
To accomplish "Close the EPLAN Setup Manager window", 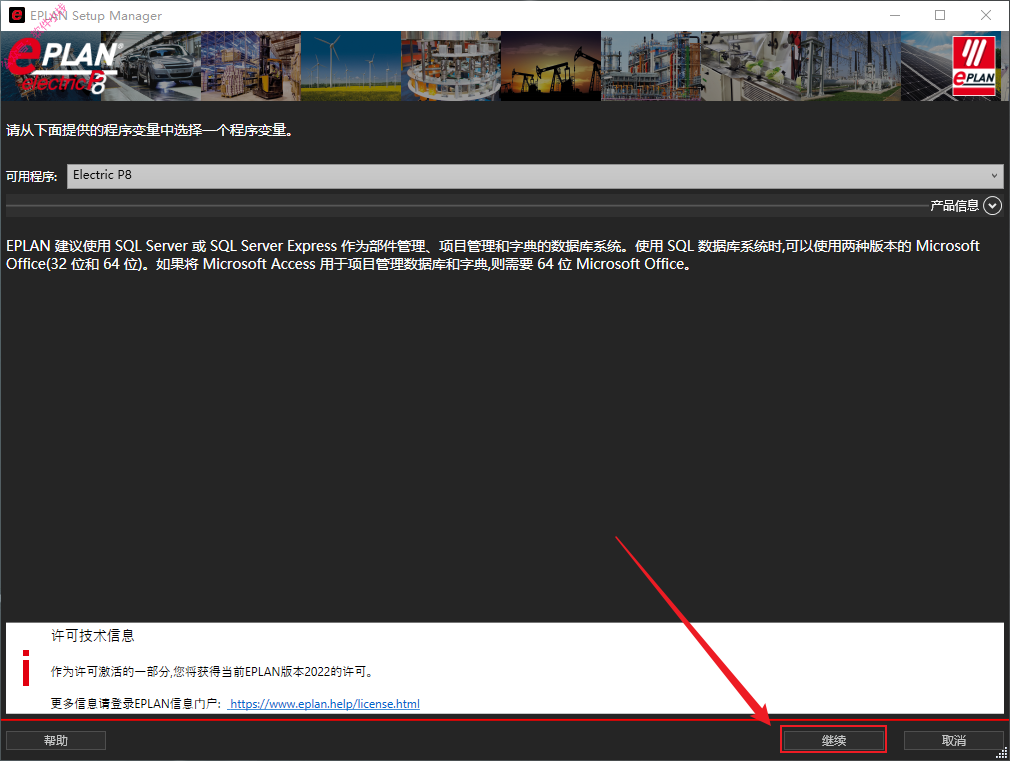I will click(x=986, y=15).
